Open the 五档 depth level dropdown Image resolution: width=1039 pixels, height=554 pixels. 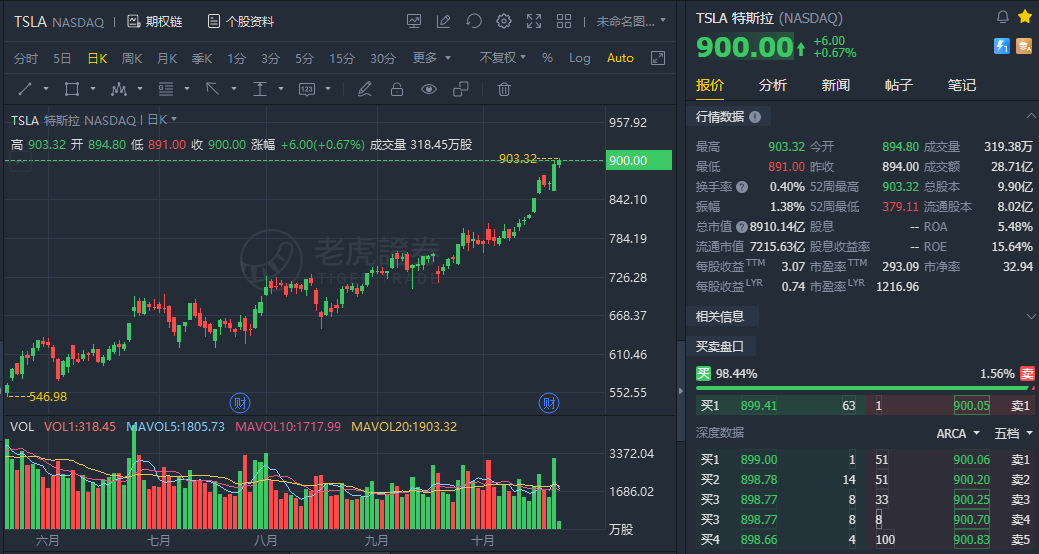(x=1014, y=433)
